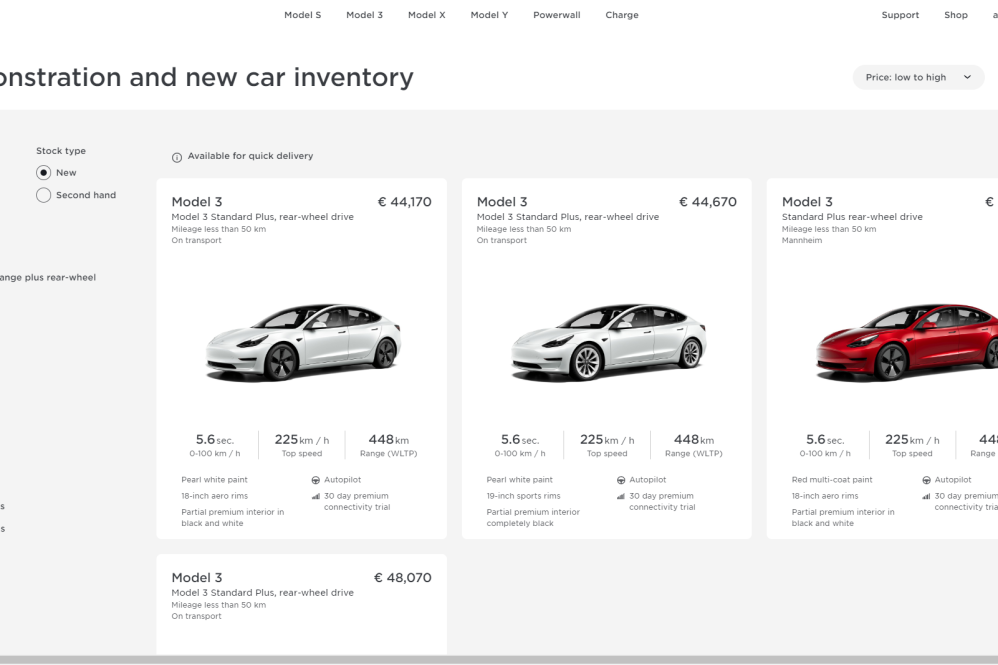Click the Shop link in the header

tap(955, 16)
